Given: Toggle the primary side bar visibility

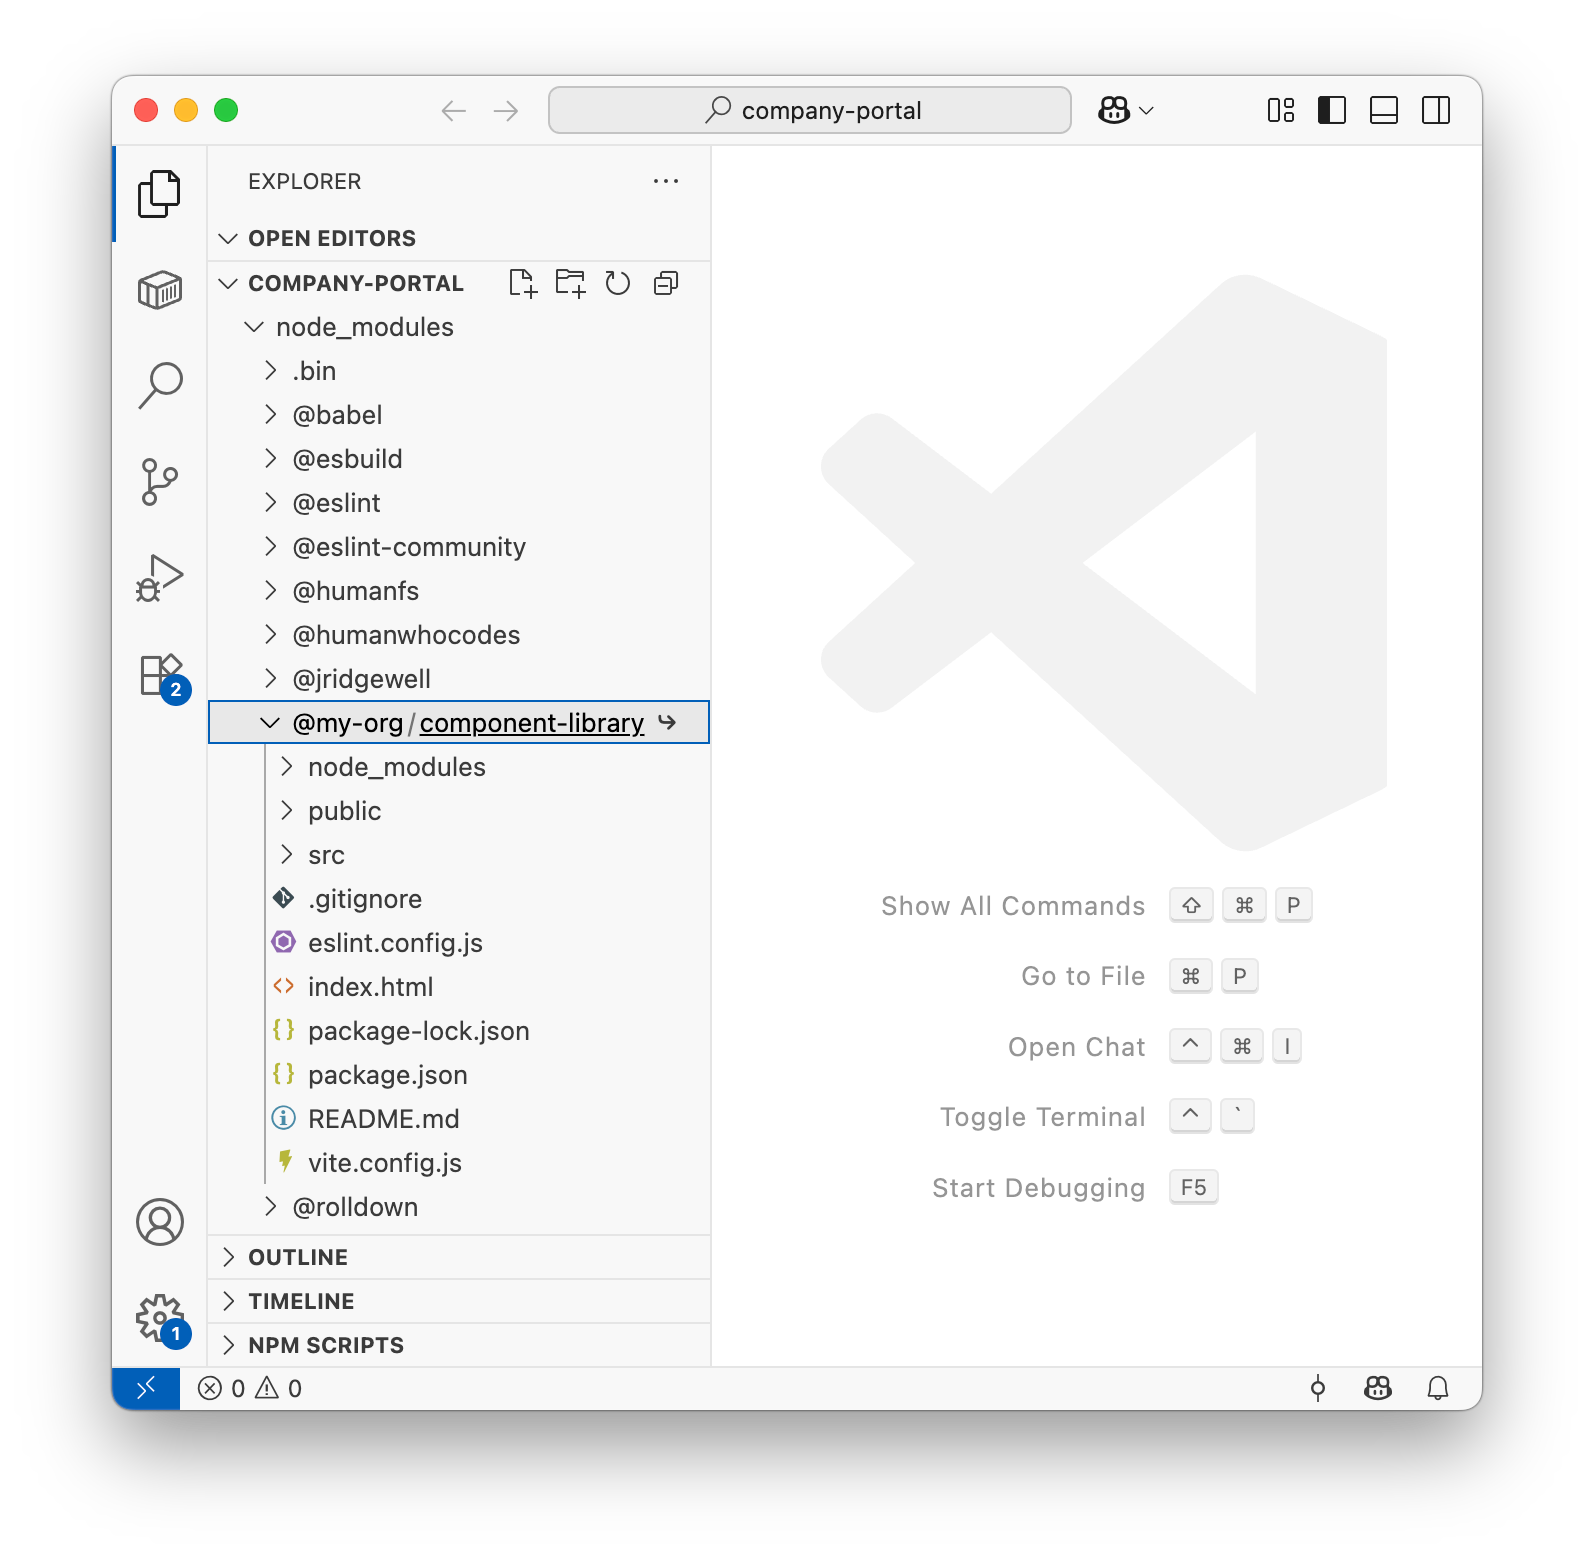Looking at the screenshot, I should [1332, 110].
